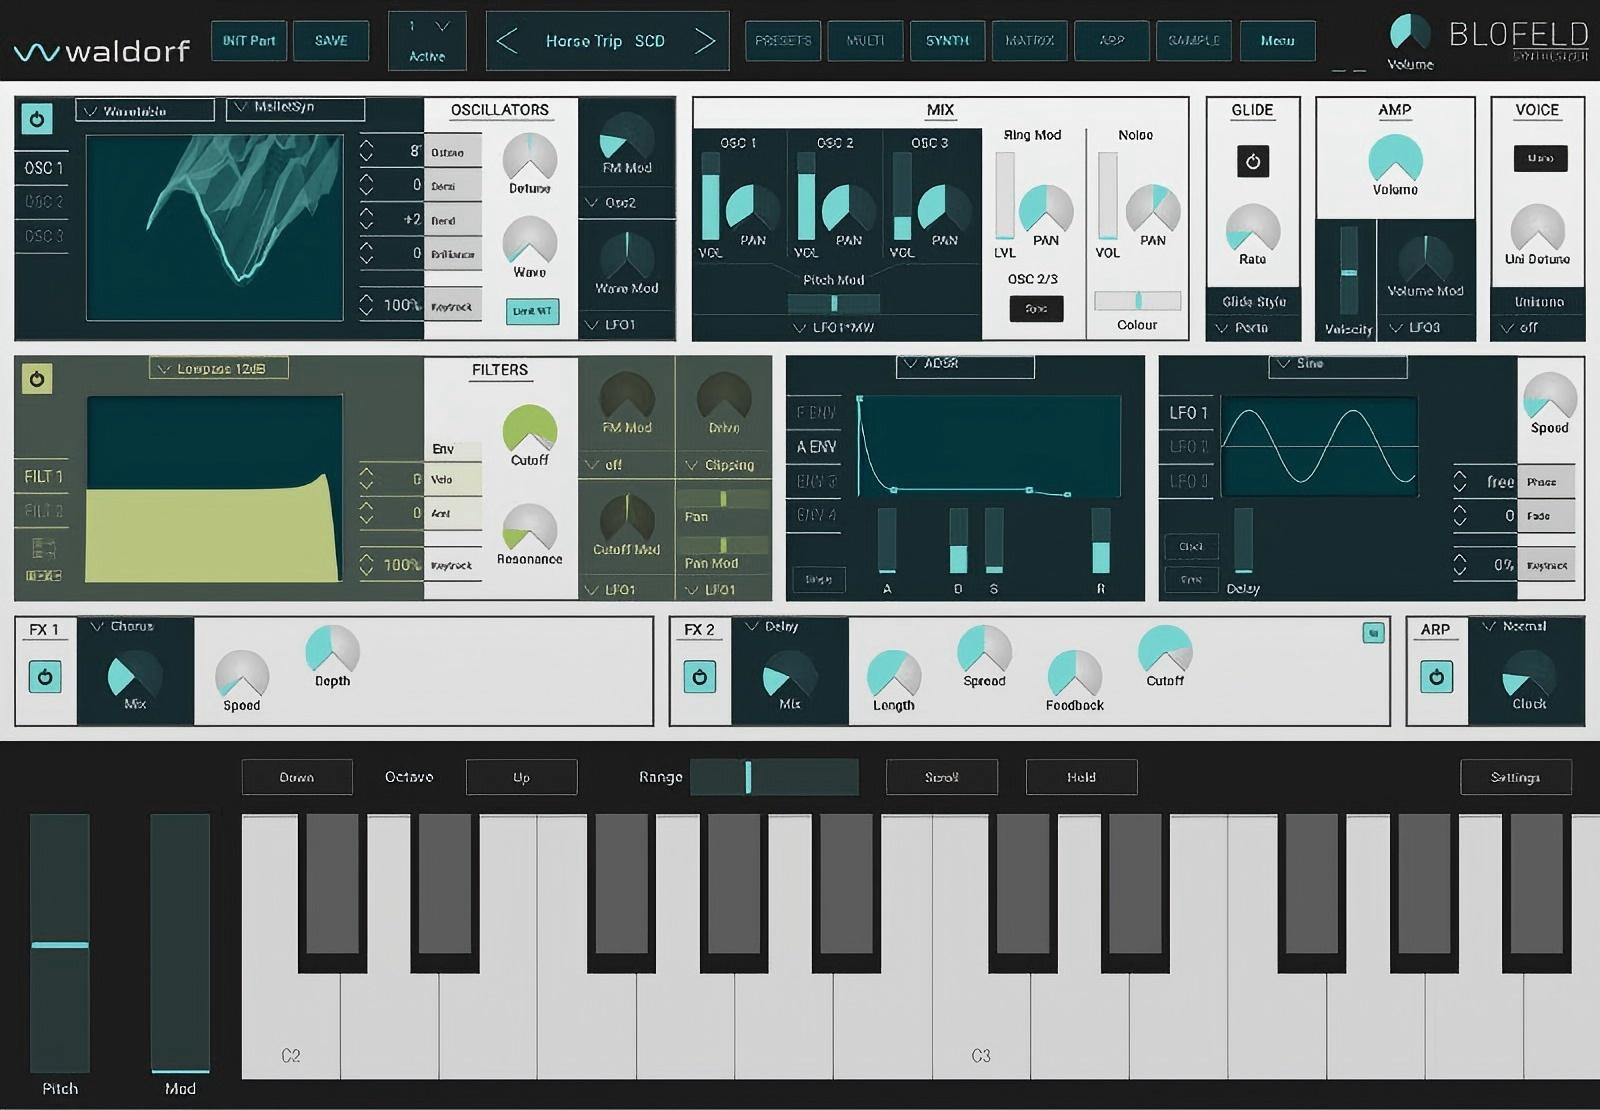Click the Chorus Depth knob
The image size is (1600, 1110).
332,650
